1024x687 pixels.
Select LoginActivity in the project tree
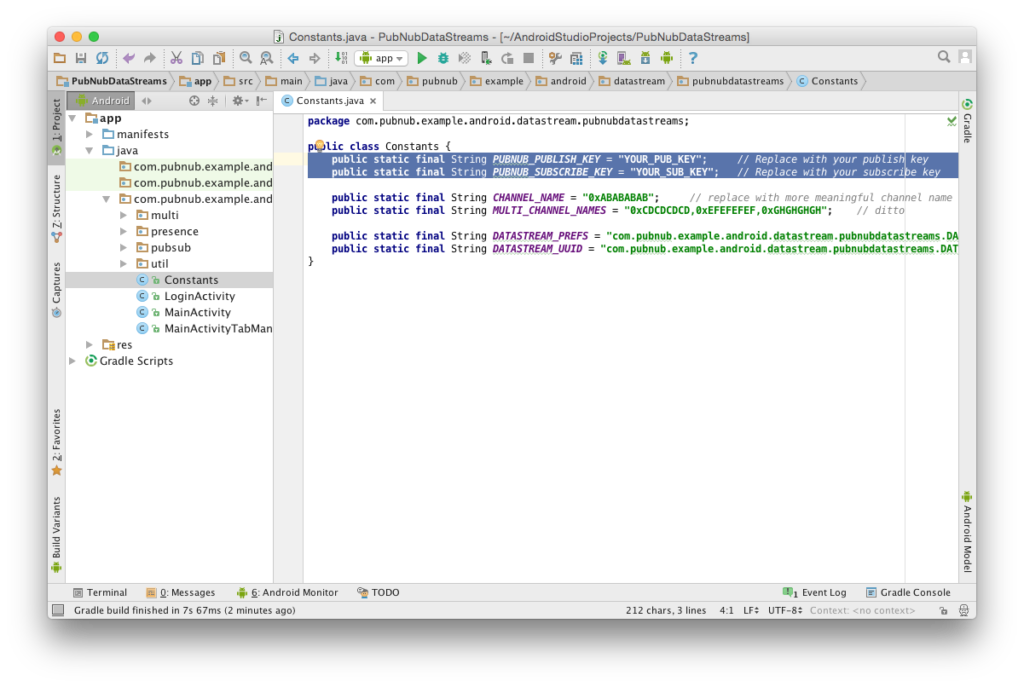(x=201, y=295)
